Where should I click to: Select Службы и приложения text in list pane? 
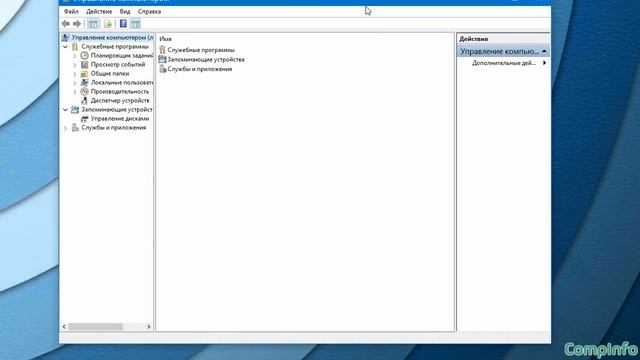[x=200, y=69]
